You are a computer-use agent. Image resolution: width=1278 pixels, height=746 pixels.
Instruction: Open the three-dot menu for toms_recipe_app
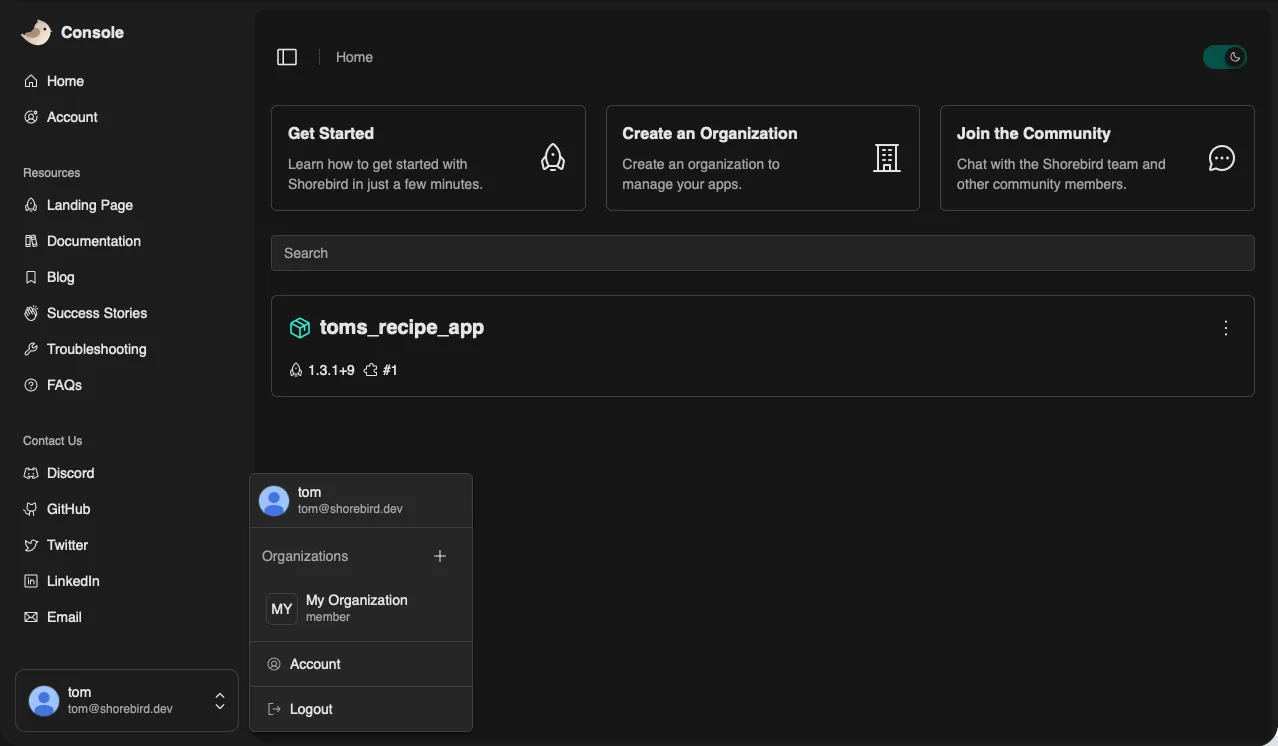[x=1226, y=327]
